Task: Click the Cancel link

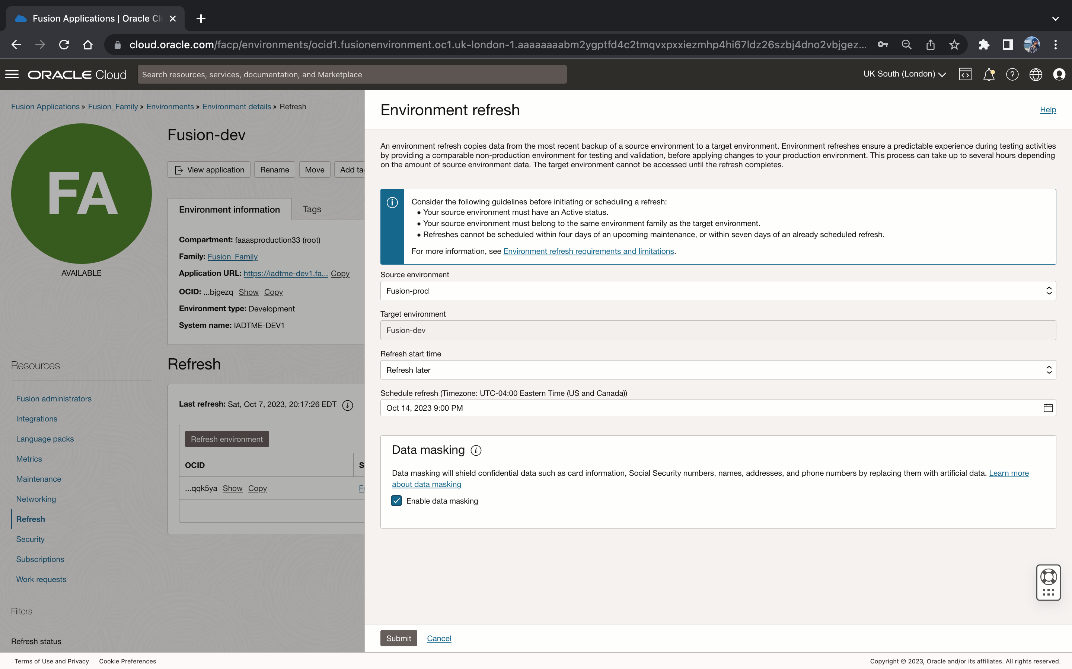Action: coord(439,638)
